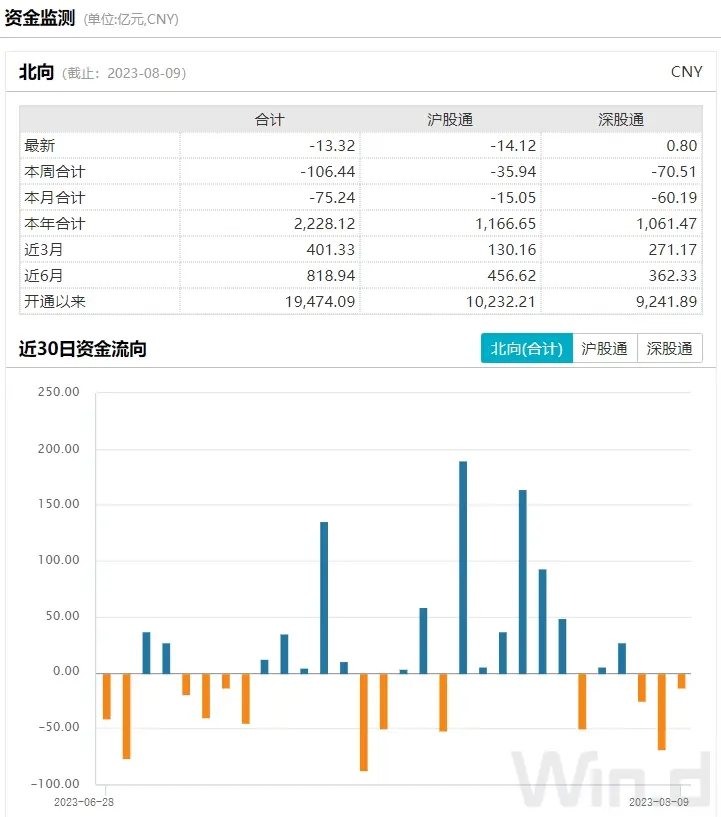This screenshot has height=817, width=721.
Task: Click the value -60.19
Action: coord(674,198)
